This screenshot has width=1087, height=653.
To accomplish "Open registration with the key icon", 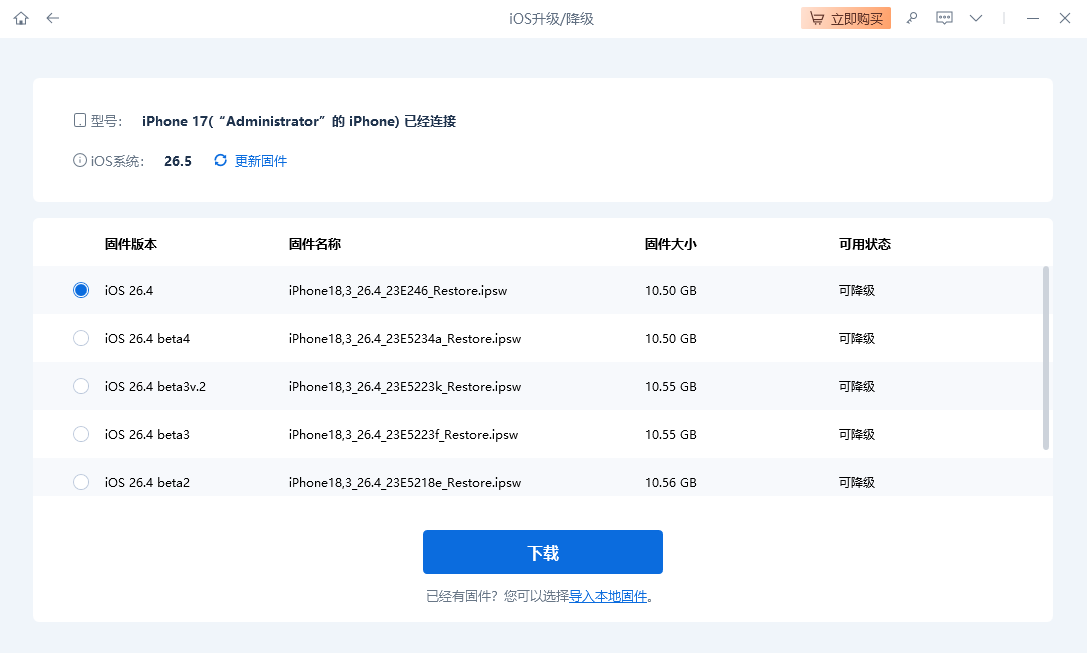I will point(911,18).
